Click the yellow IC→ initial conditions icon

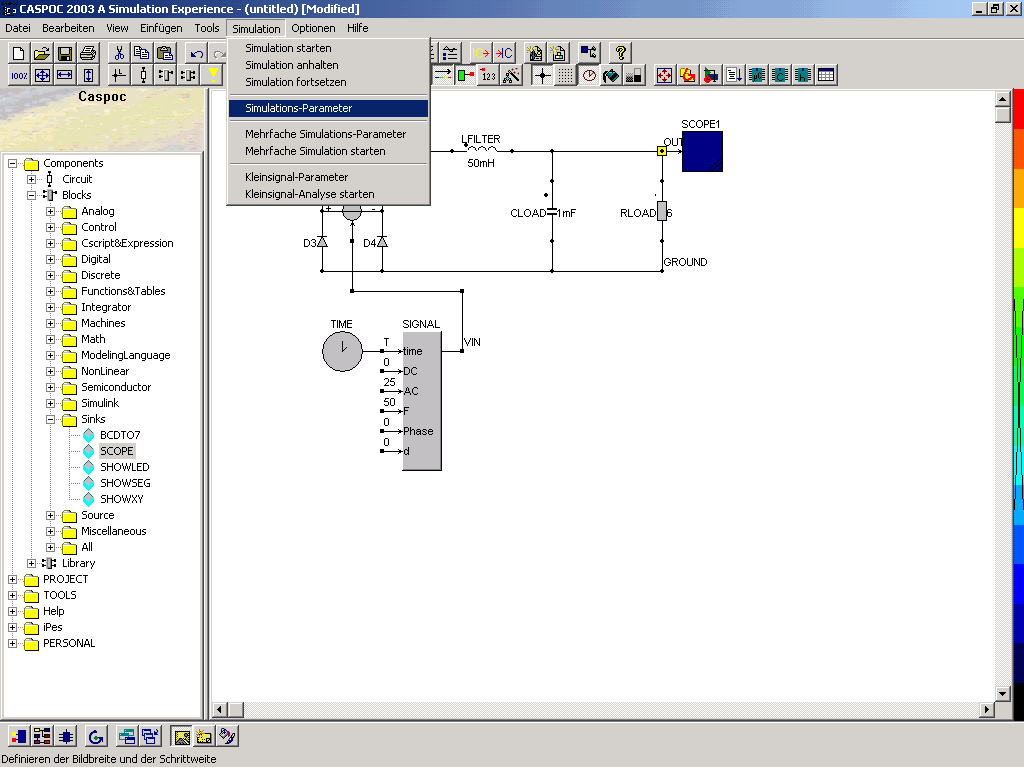click(x=481, y=53)
